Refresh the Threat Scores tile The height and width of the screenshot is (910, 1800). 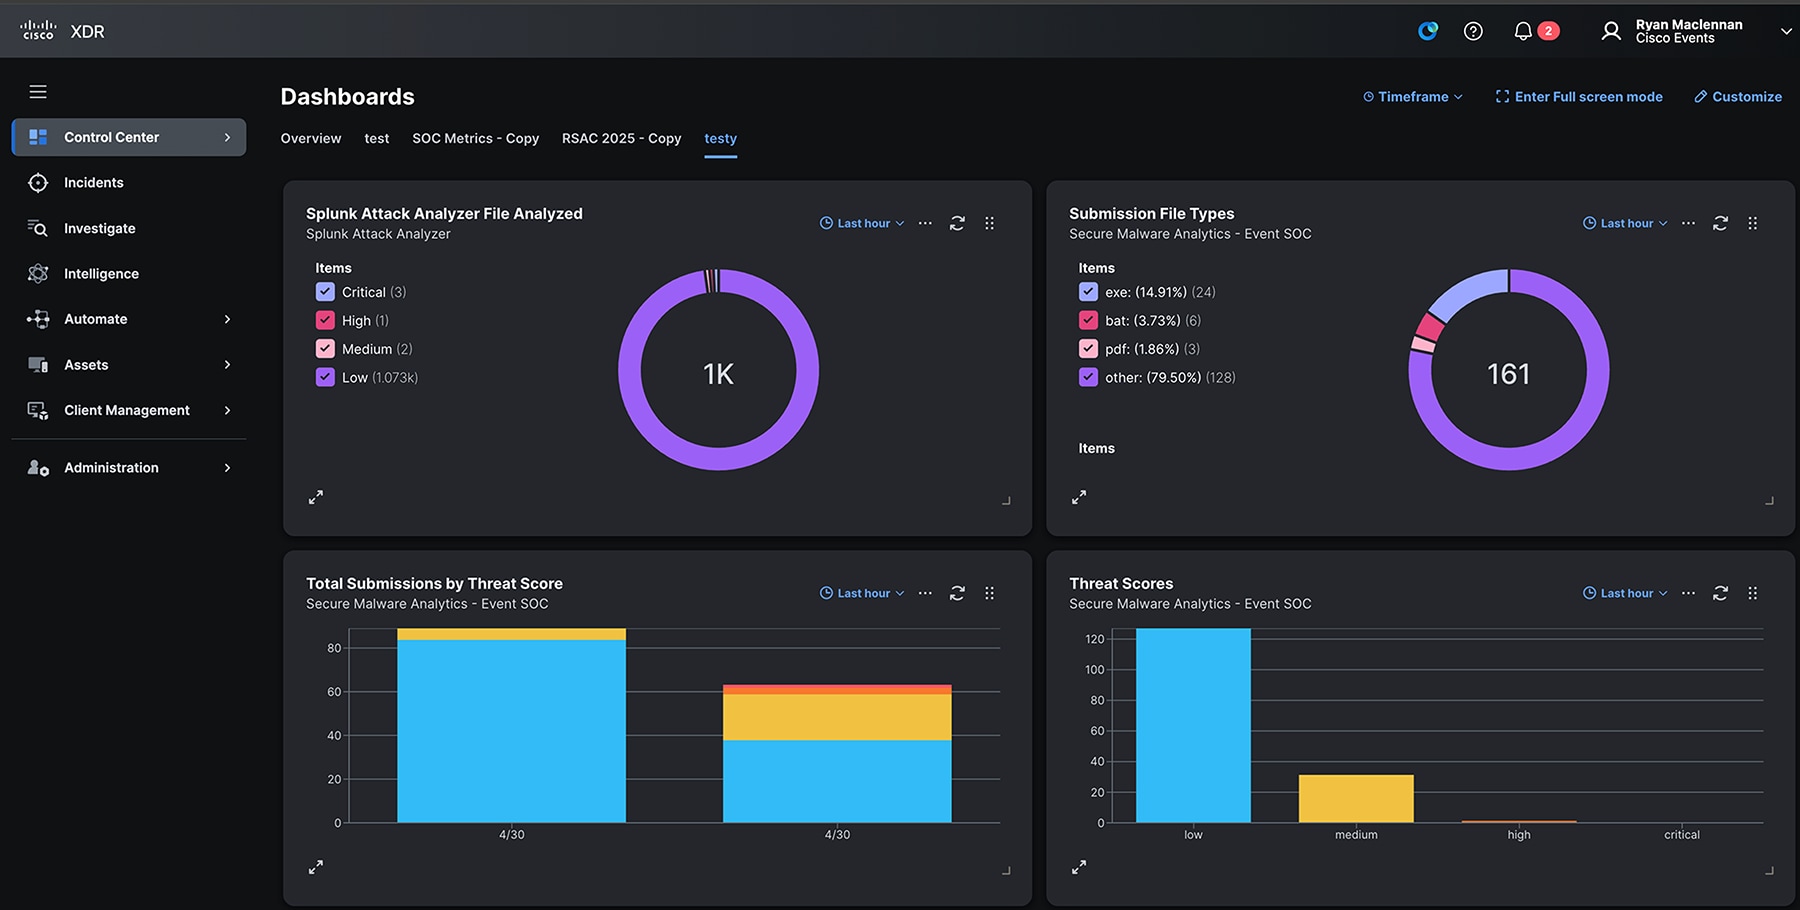[x=1720, y=593]
